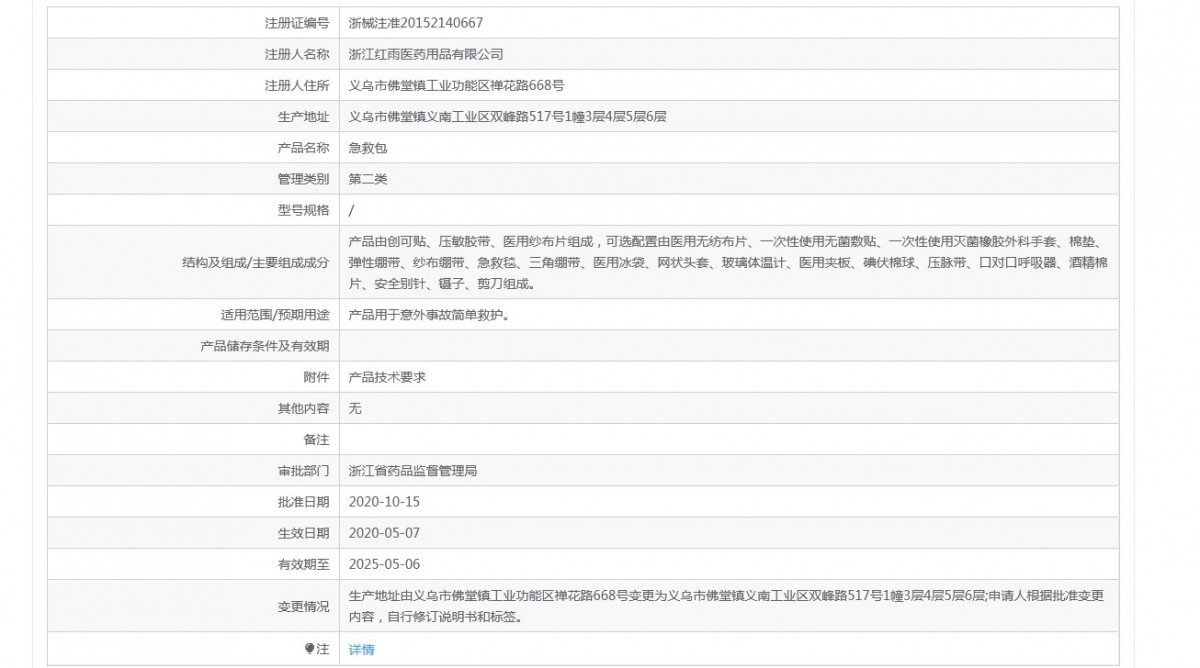This screenshot has height=668, width=1200.
Task: Click the 生产地址 value with 双峰路517号
Action: pyautogui.click(x=507, y=116)
